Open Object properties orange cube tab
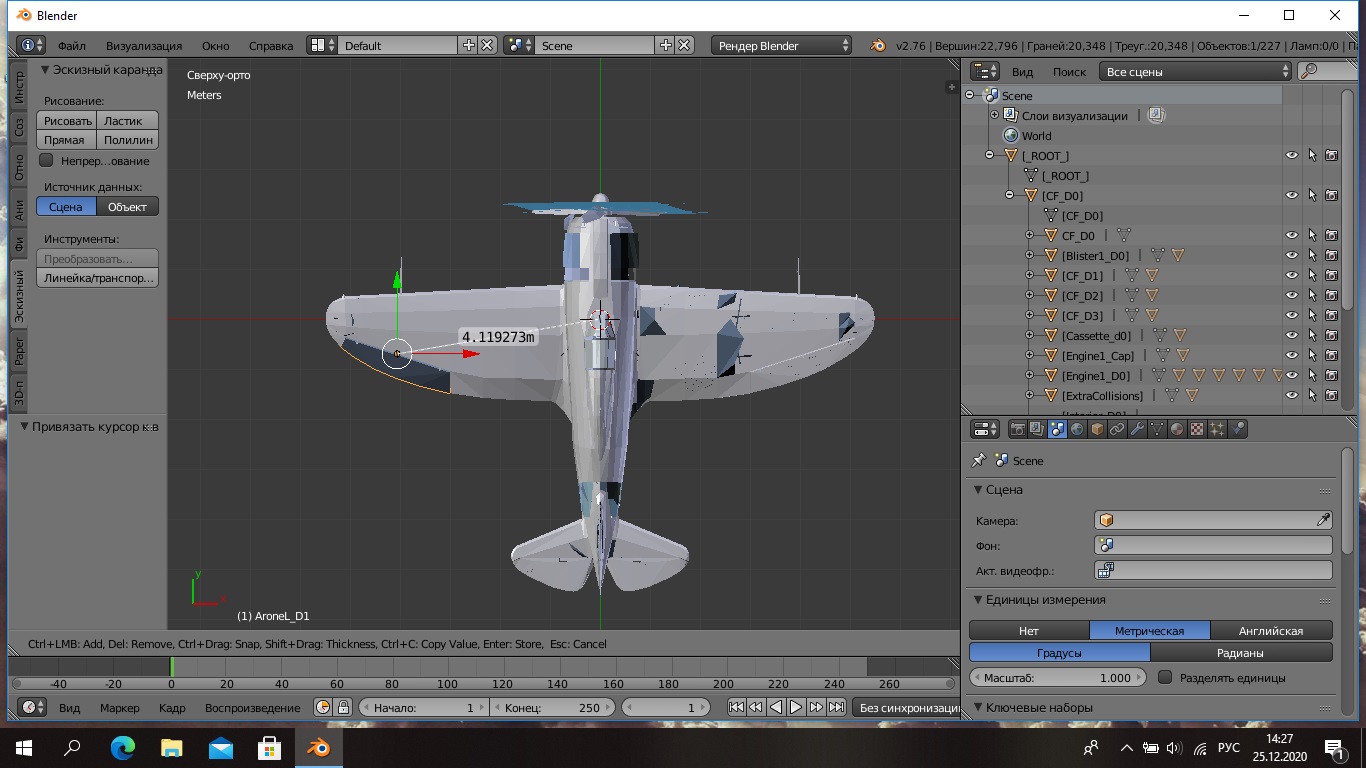 click(1097, 430)
